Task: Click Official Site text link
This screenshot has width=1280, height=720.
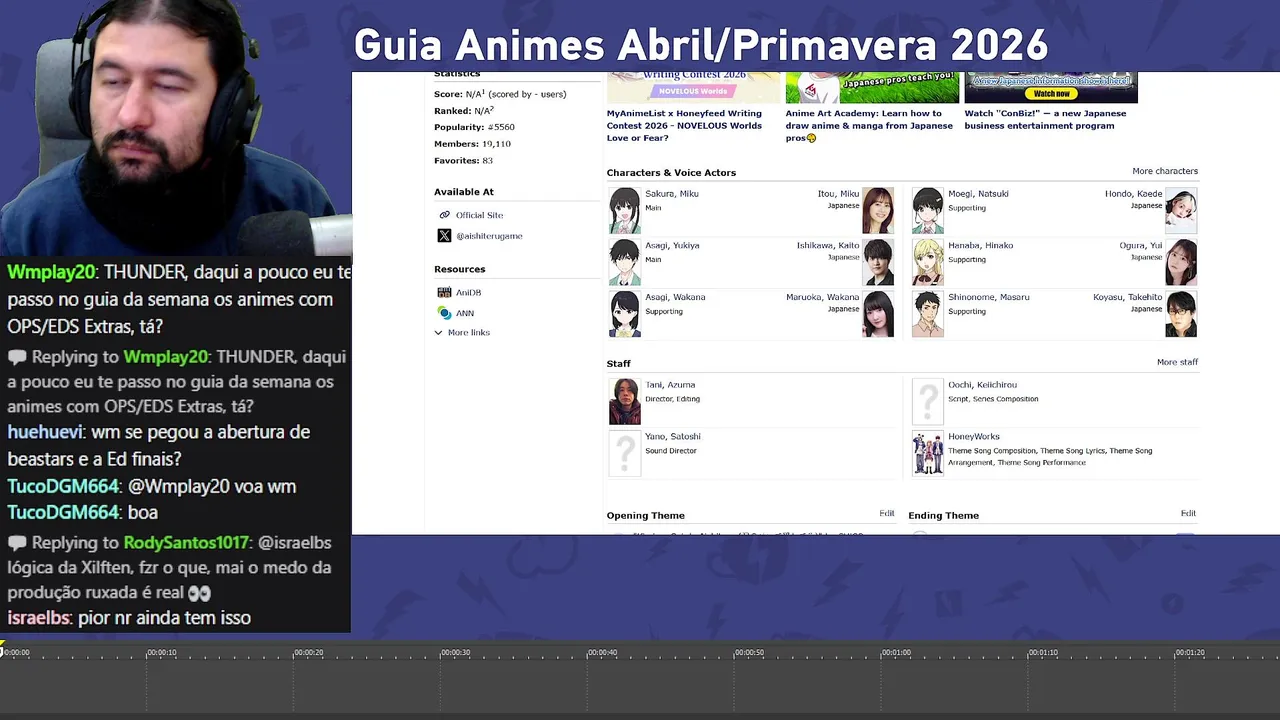Action: (479, 215)
